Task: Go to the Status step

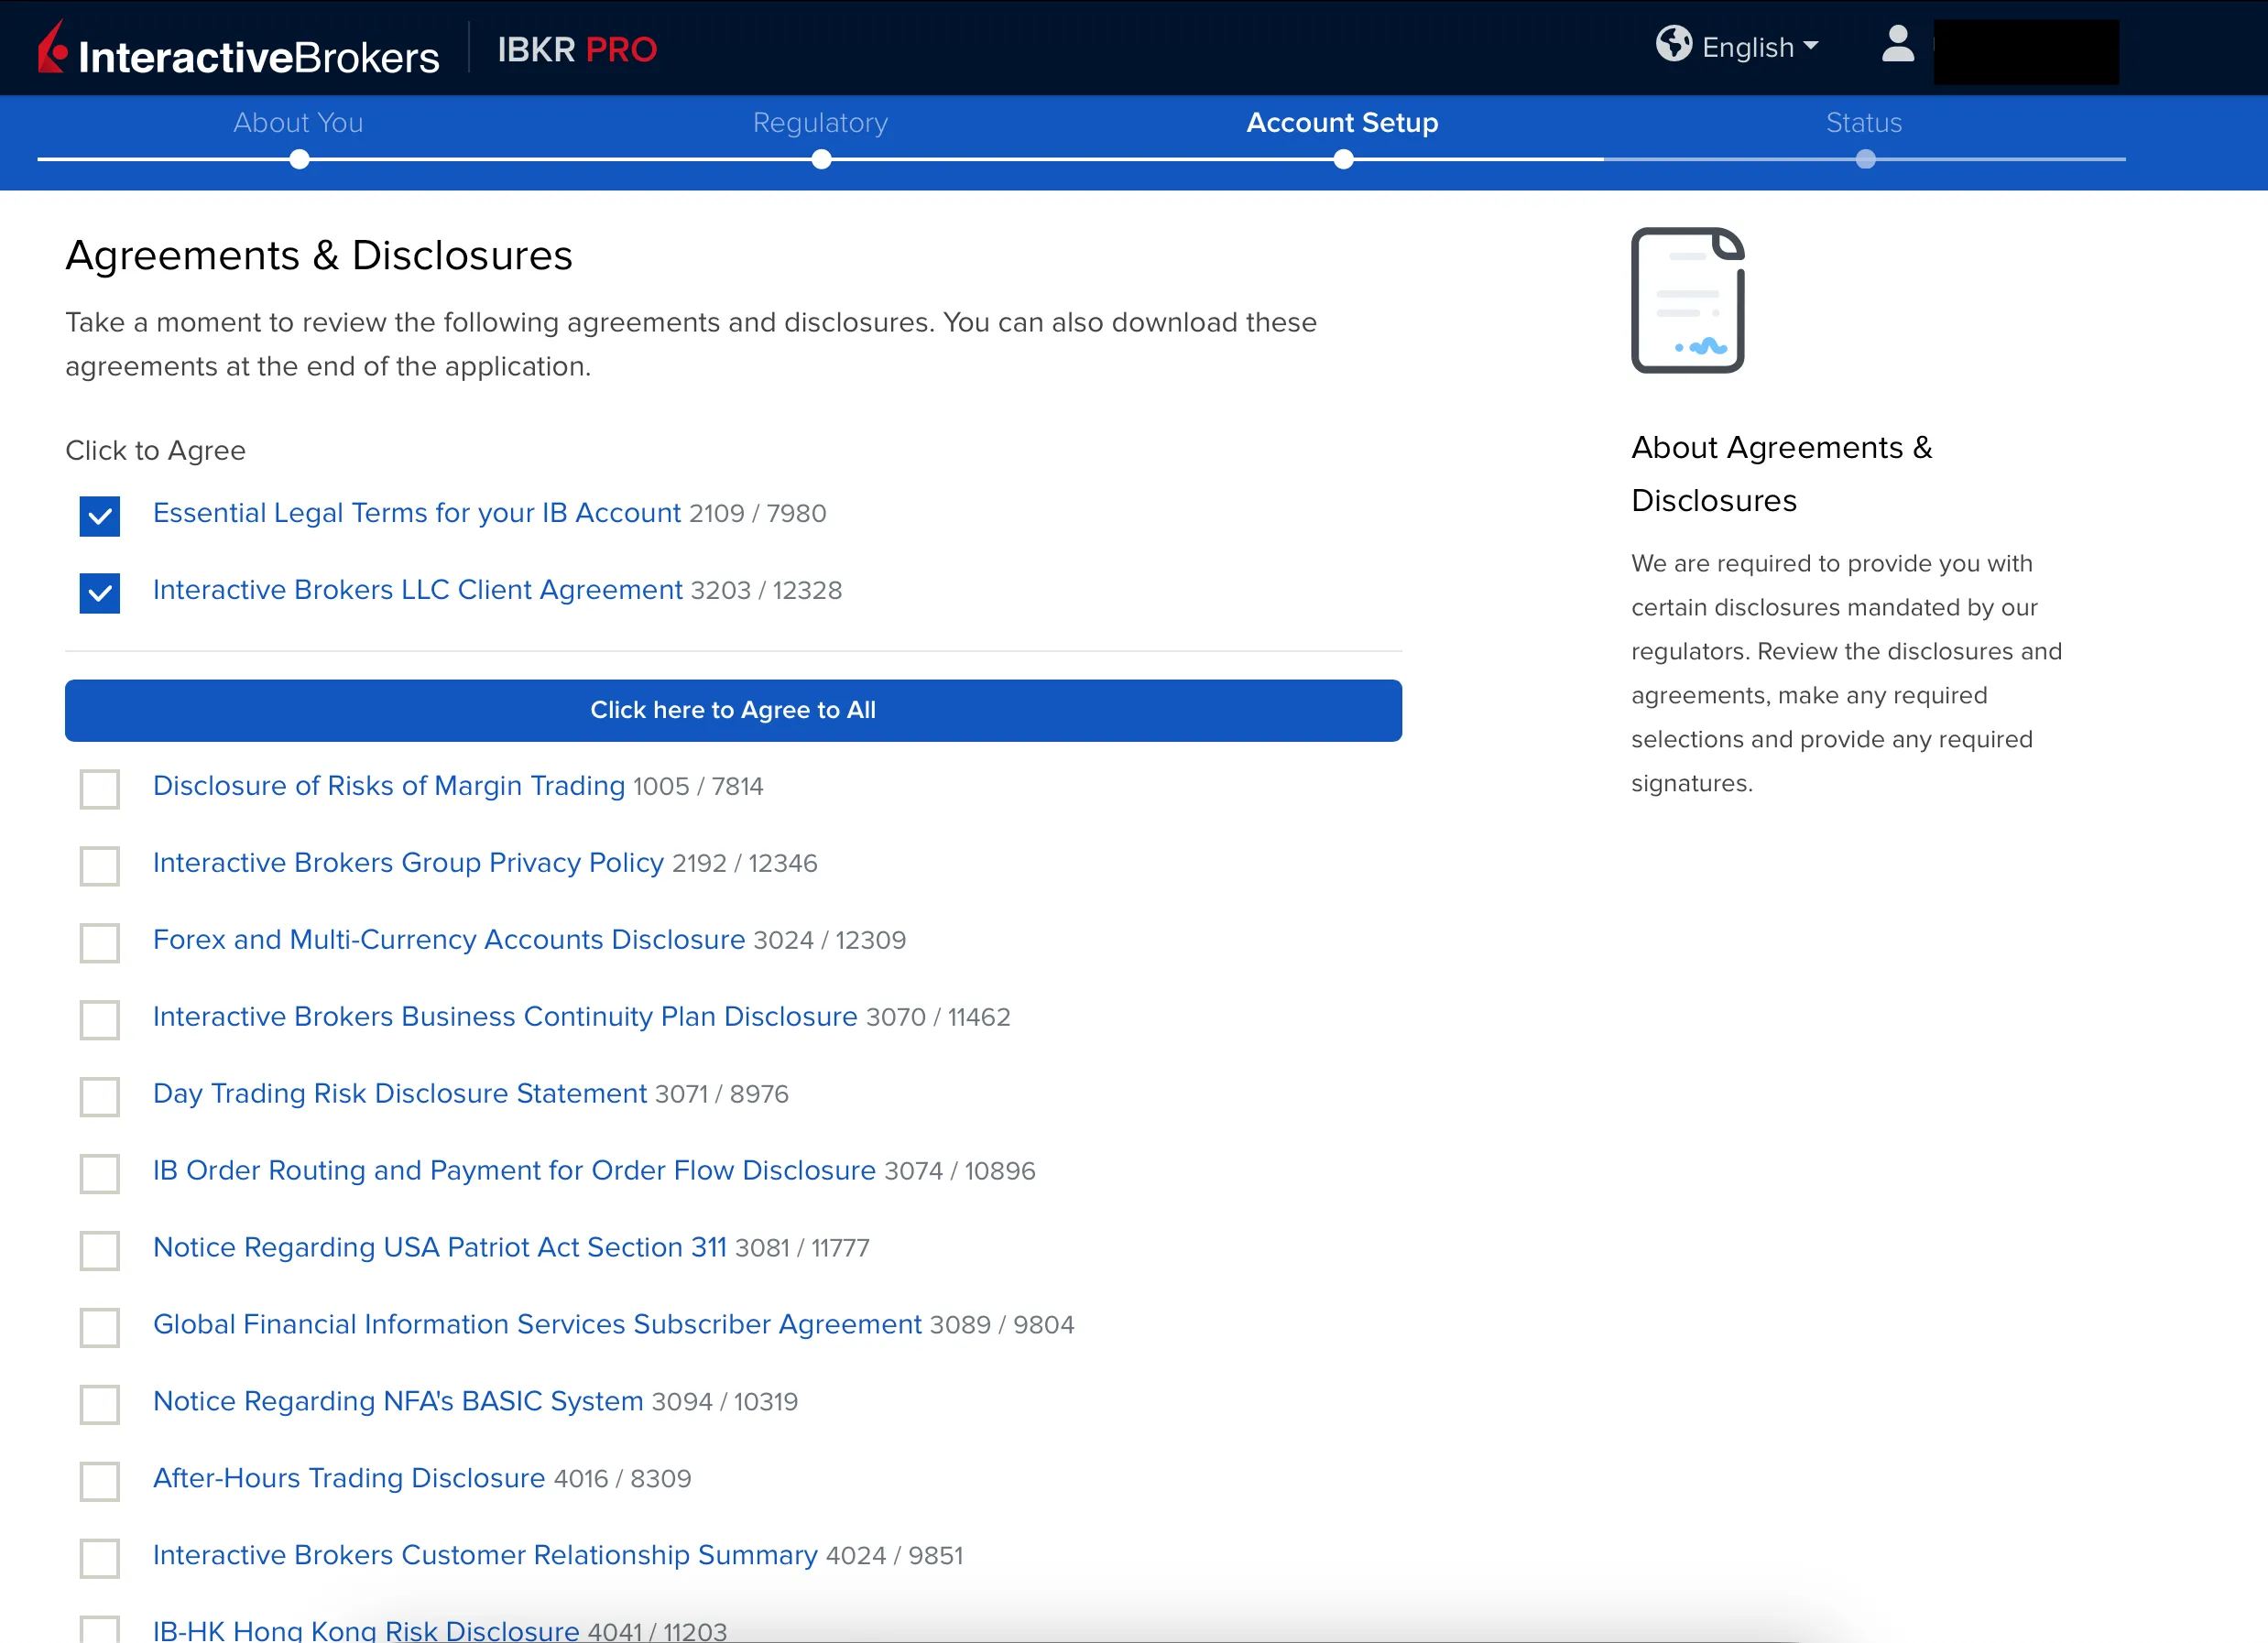Action: click(x=1864, y=122)
